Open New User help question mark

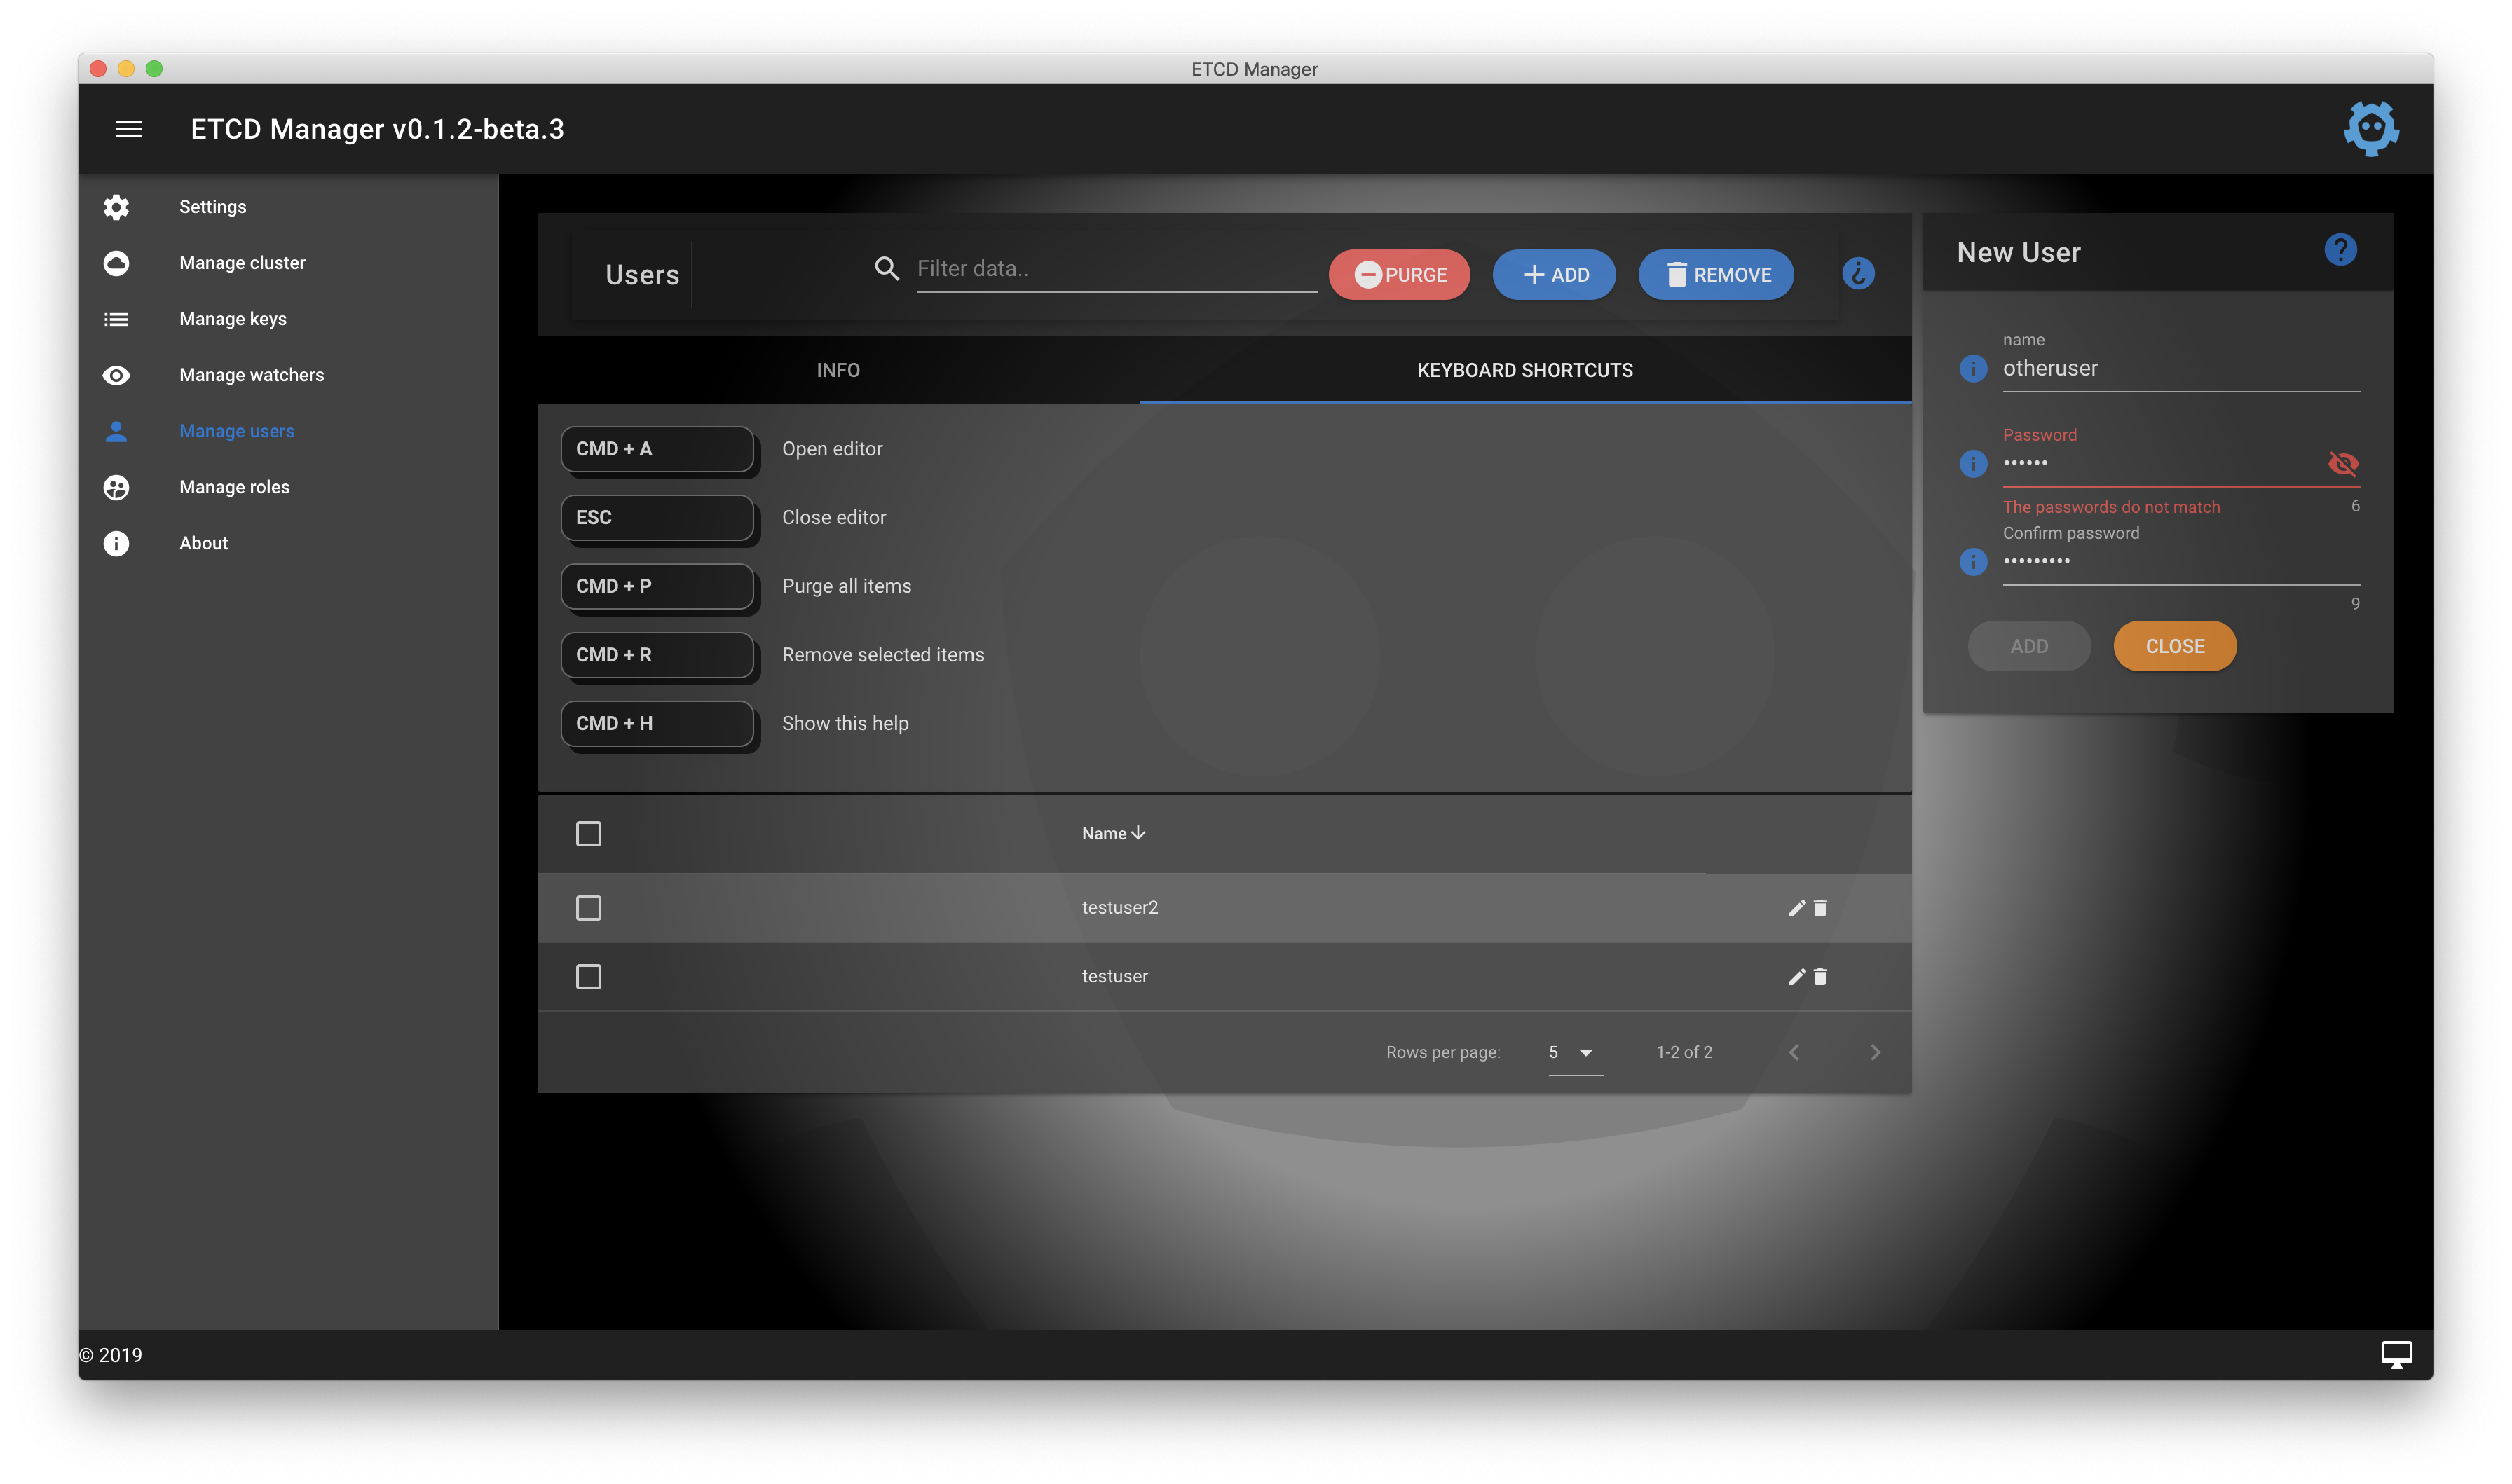[x=2339, y=250]
